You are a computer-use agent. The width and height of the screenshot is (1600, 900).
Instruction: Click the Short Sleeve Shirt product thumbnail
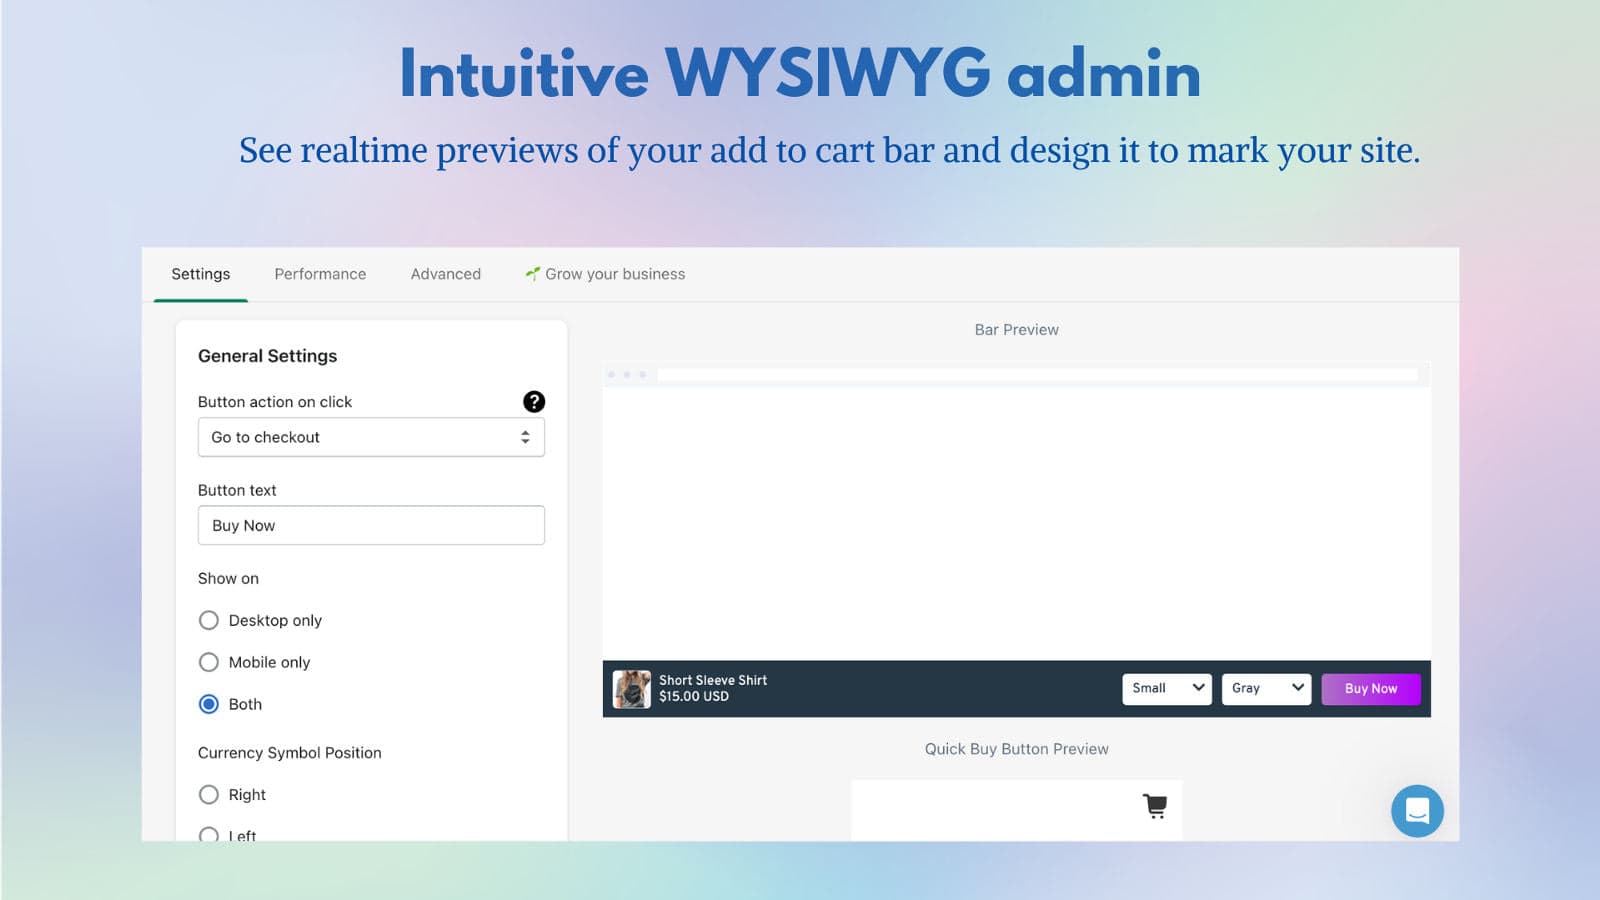[632, 689]
